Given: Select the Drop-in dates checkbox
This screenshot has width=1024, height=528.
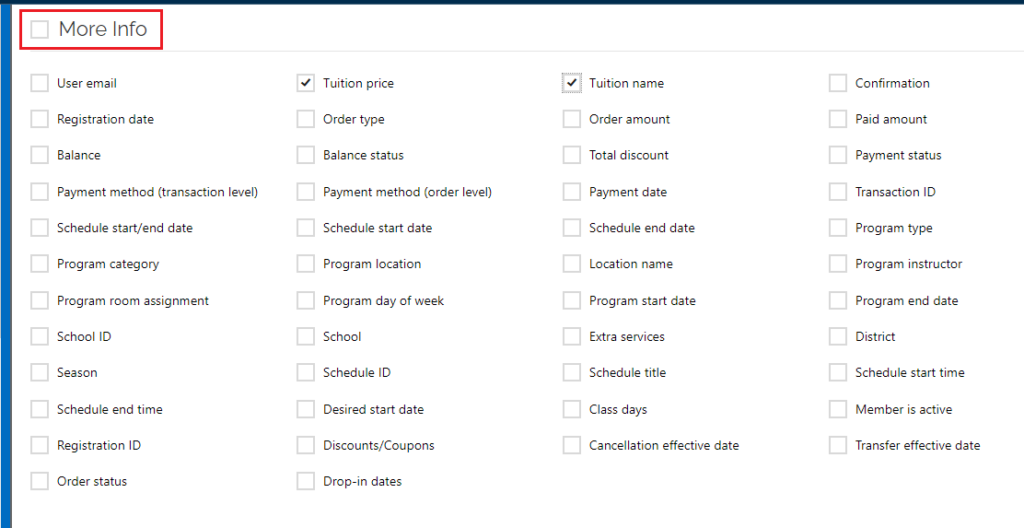Looking at the screenshot, I should tap(306, 482).
